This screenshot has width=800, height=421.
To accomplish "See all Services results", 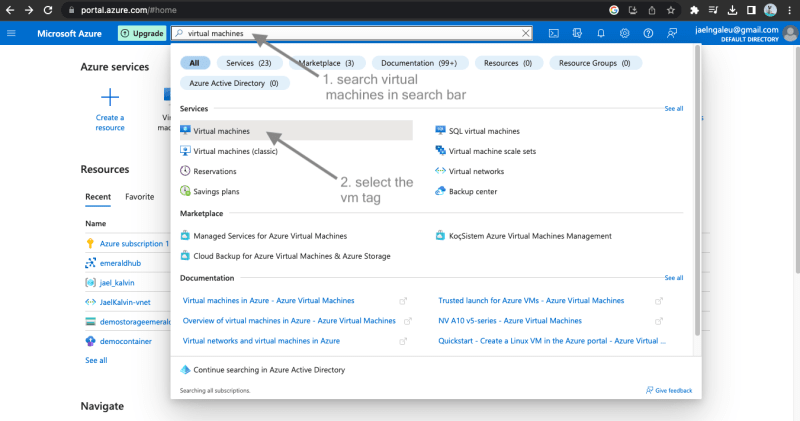I will pos(673,108).
